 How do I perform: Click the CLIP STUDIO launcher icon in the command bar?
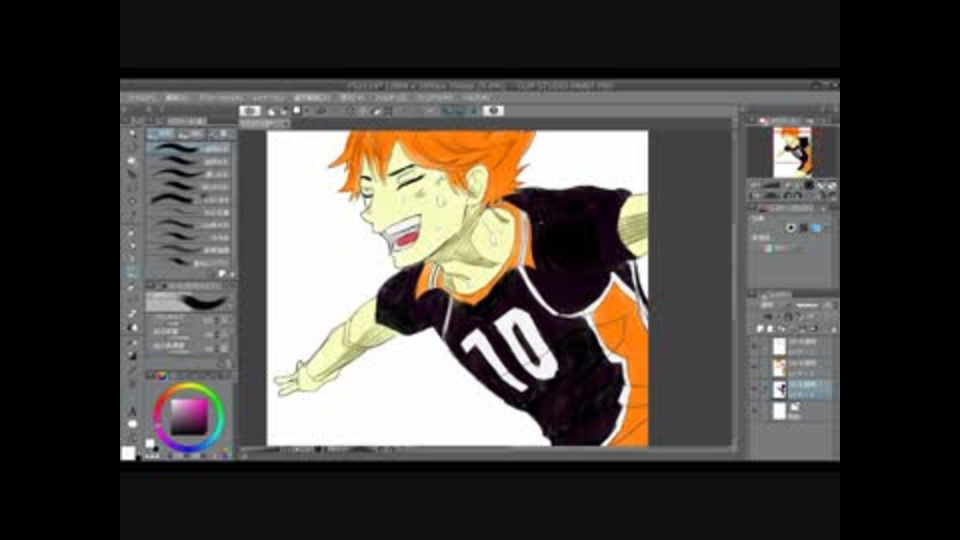coord(250,111)
